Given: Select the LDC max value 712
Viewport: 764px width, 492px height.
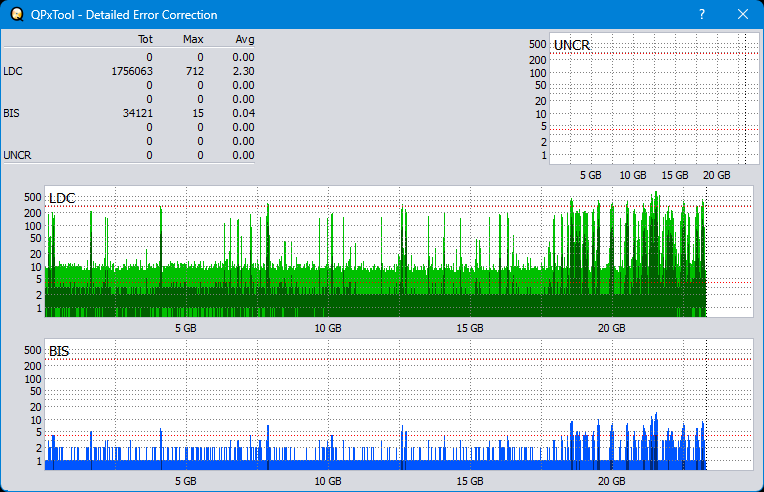Looking at the screenshot, I should (194, 71).
